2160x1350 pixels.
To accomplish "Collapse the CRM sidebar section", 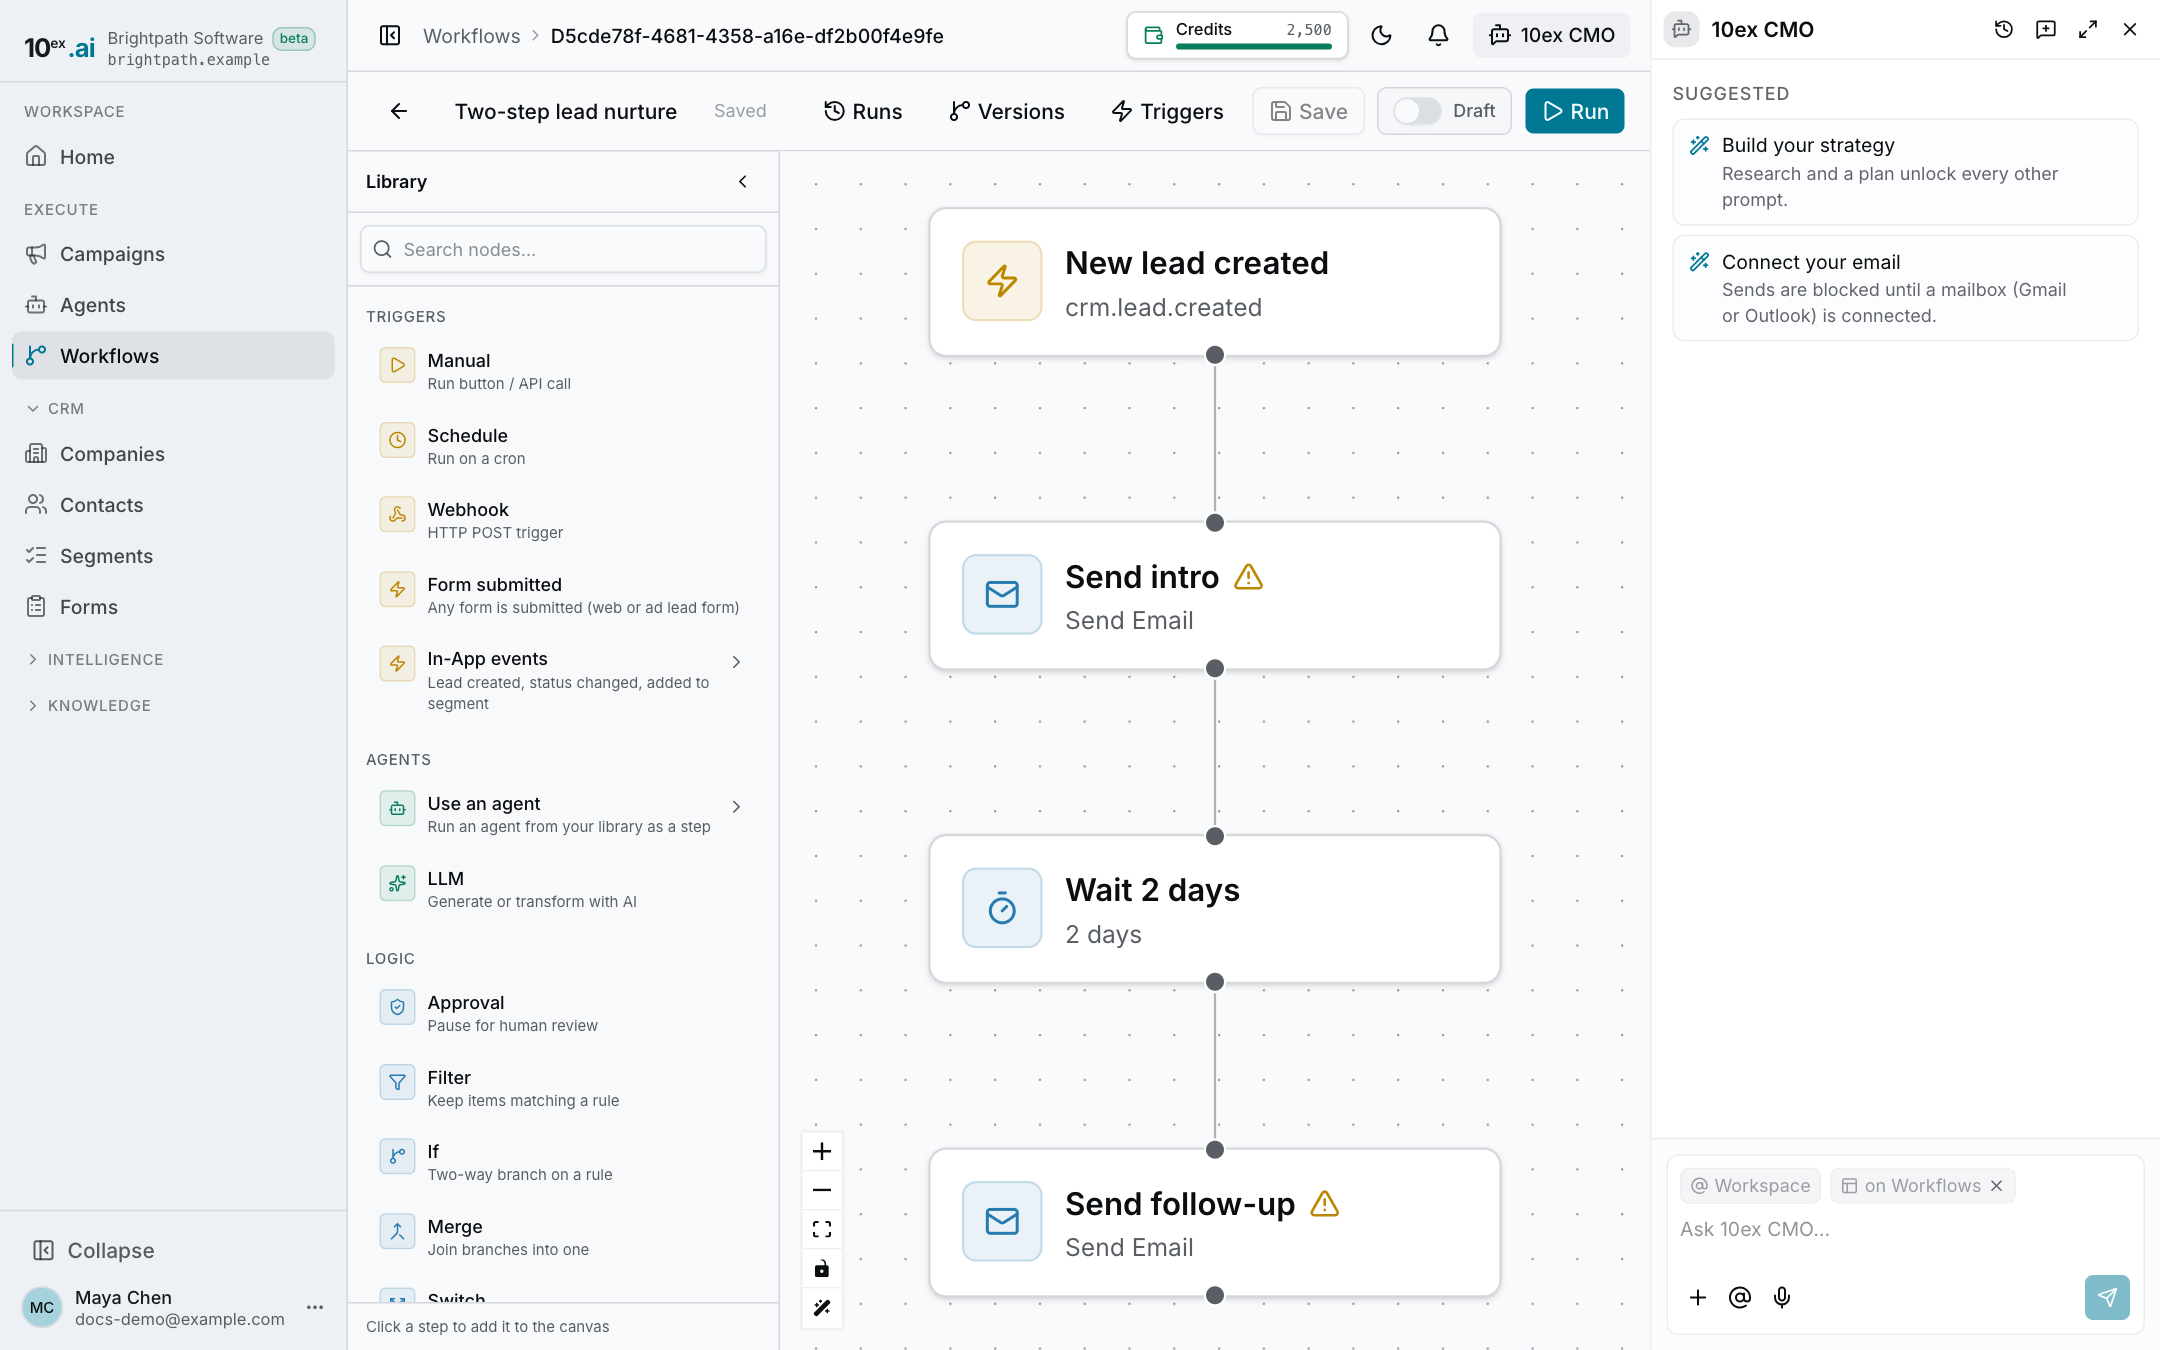I will [x=55, y=409].
